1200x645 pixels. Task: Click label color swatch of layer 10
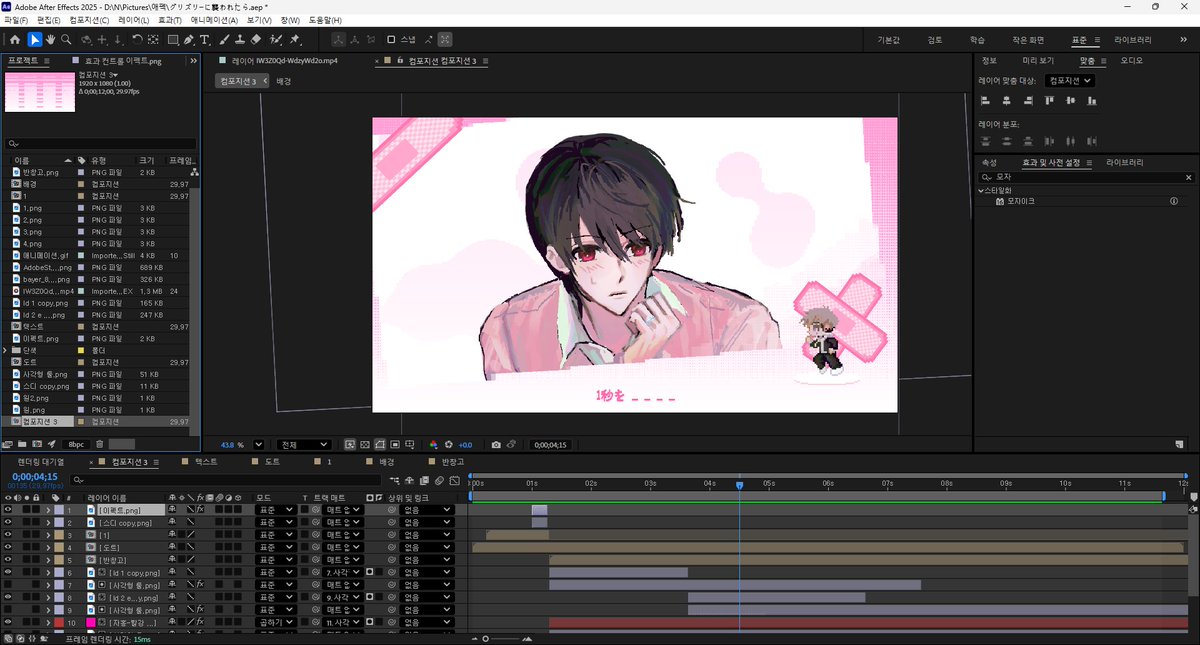click(59, 623)
